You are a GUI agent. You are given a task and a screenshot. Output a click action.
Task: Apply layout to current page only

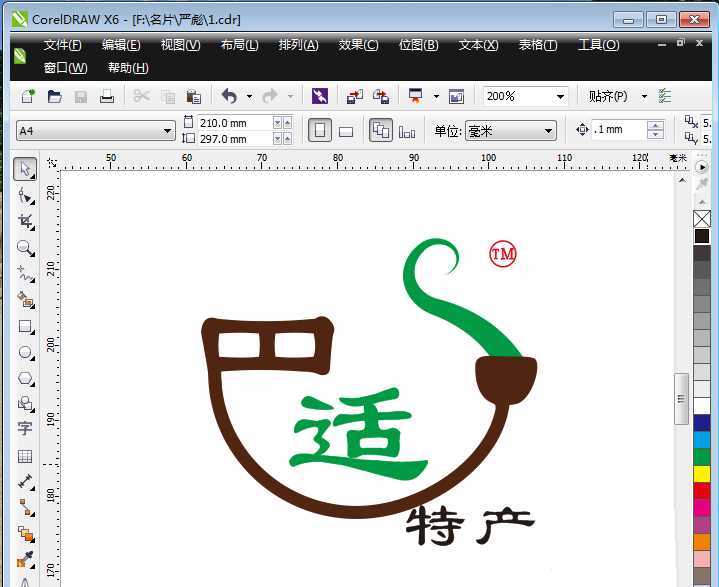coord(407,132)
